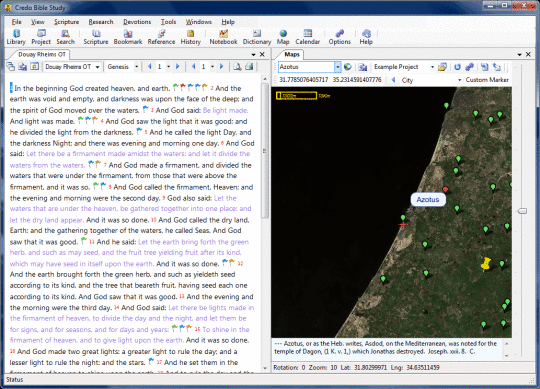Click the latitude value 31.7785076405717

pos(303,80)
